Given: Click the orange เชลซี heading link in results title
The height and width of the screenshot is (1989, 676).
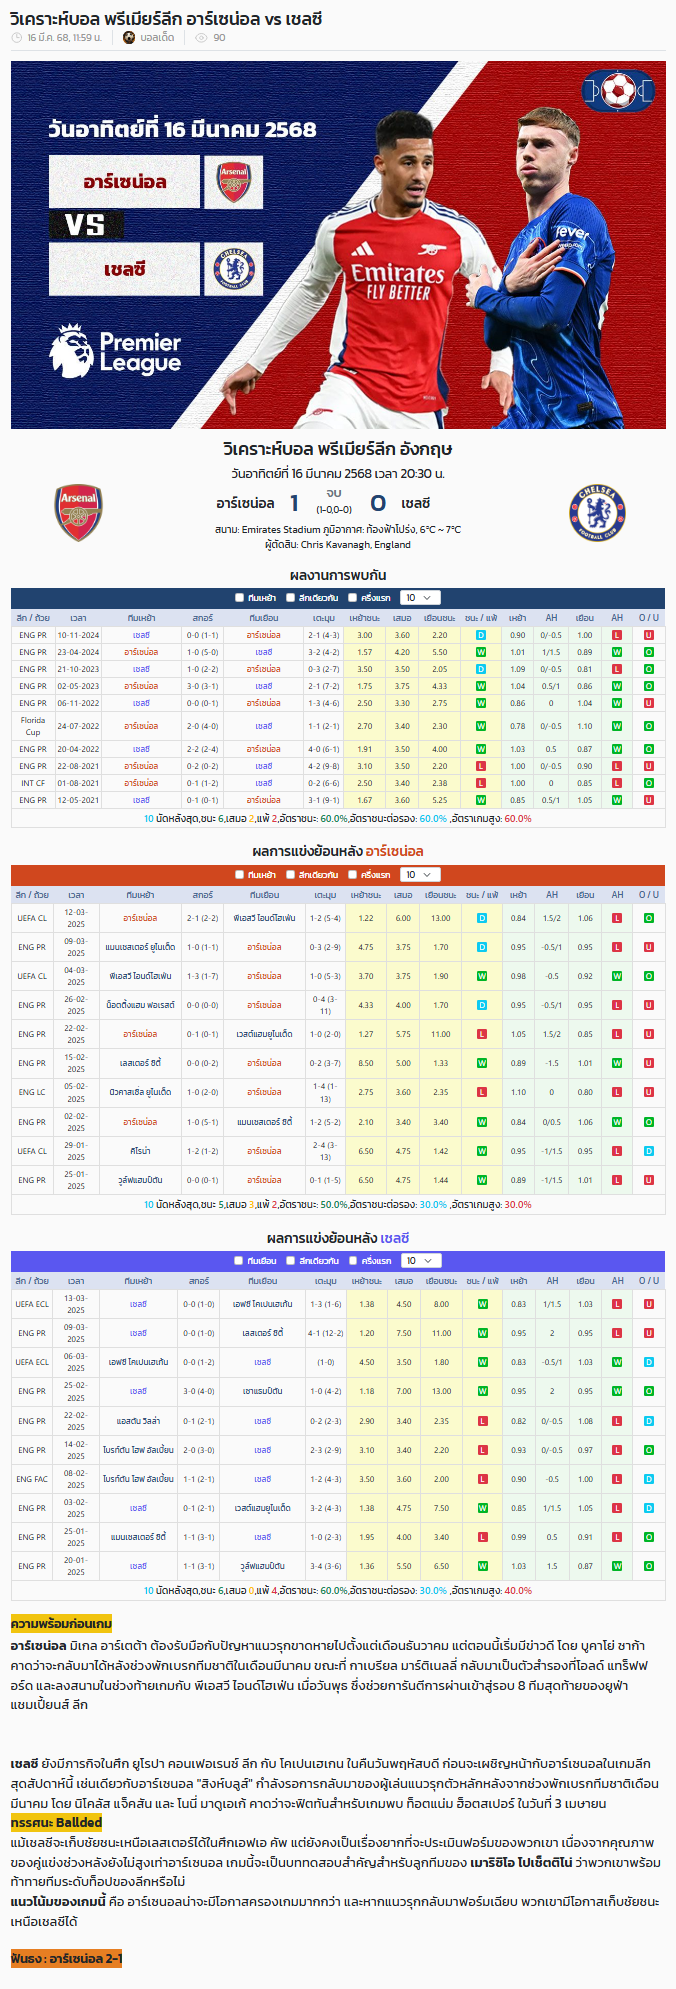Looking at the screenshot, I should (394, 1238).
